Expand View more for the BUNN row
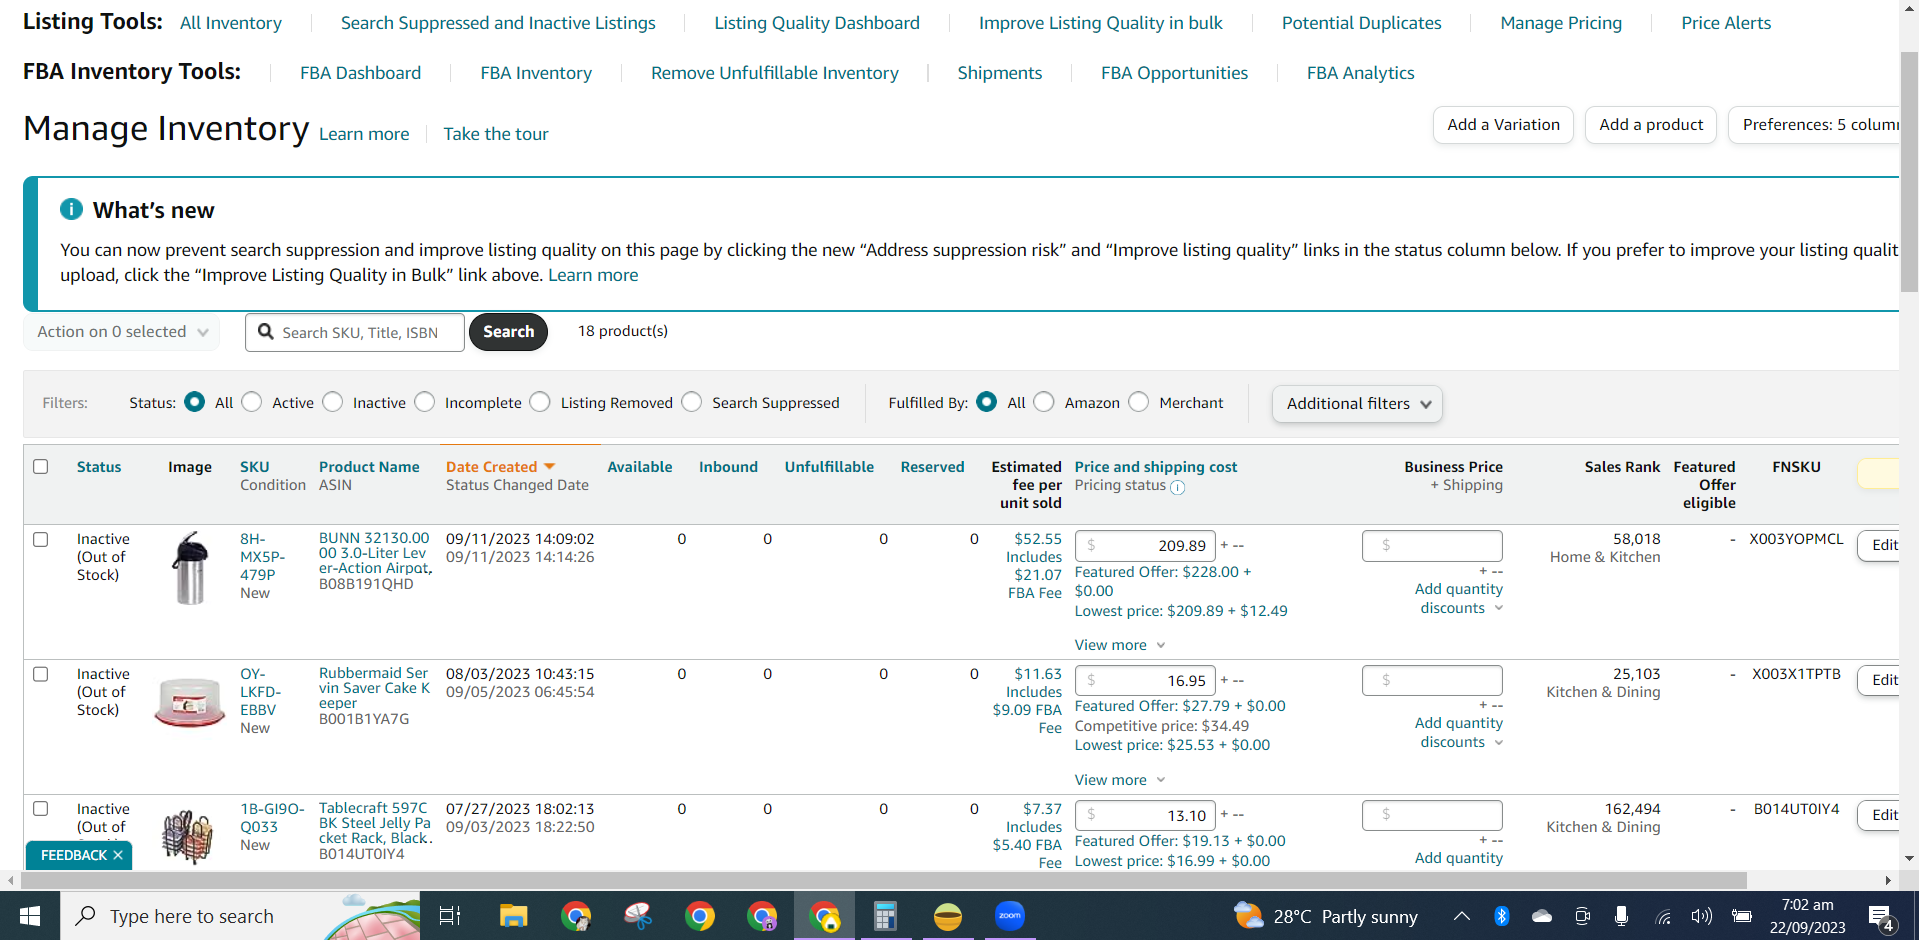The image size is (1919, 940). pyautogui.click(x=1120, y=645)
